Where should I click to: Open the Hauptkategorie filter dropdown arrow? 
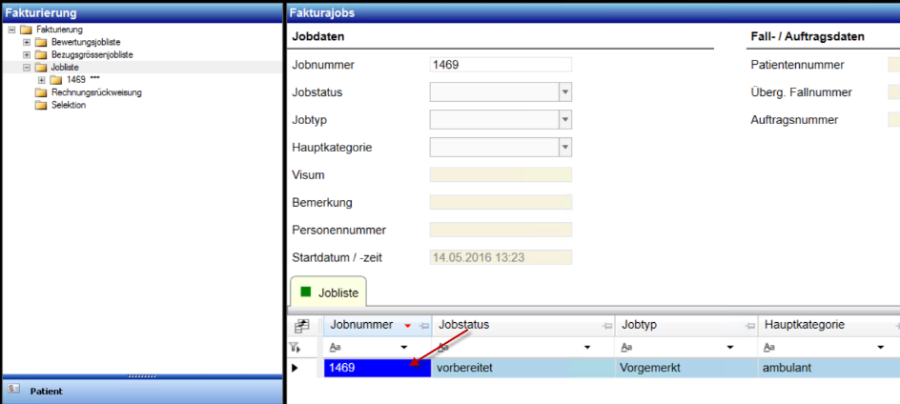[880, 347]
